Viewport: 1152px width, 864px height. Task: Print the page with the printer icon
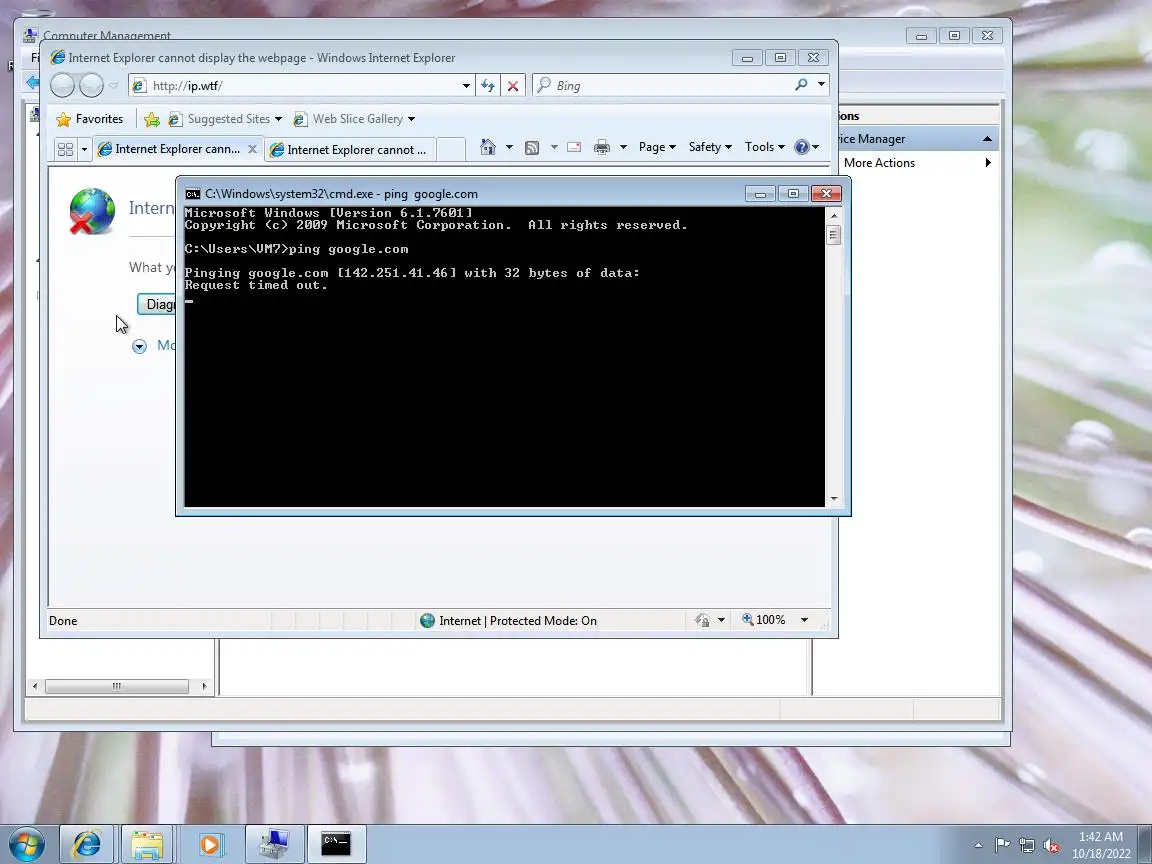[x=602, y=147]
